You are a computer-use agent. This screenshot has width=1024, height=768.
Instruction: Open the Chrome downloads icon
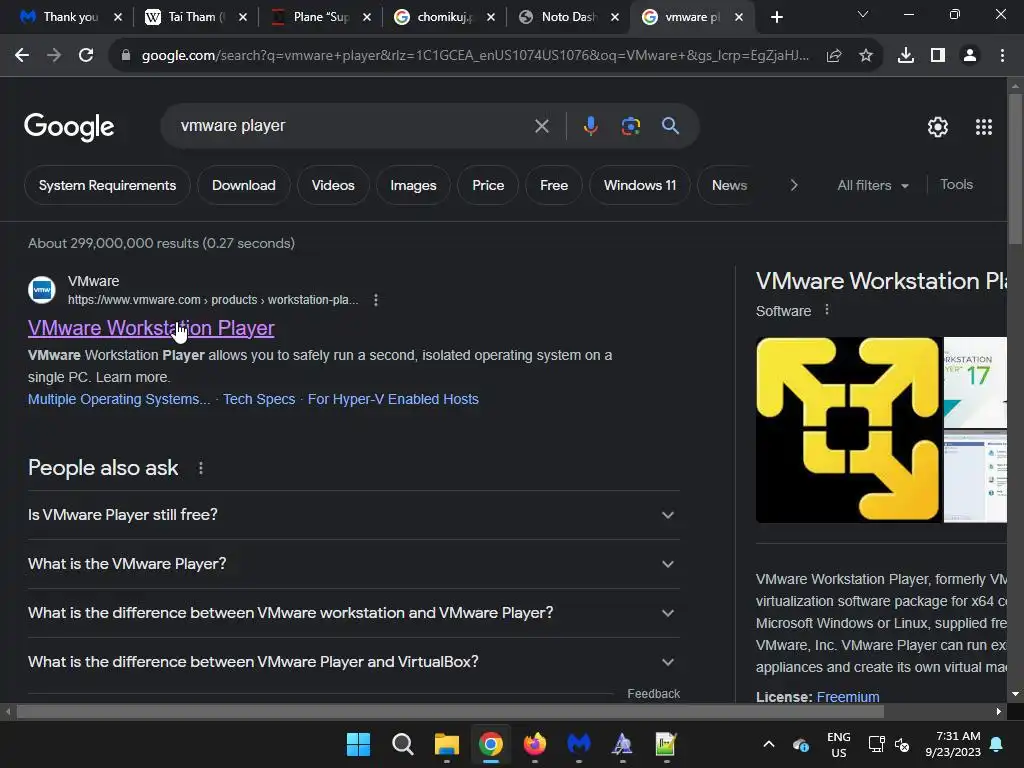(x=906, y=56)
